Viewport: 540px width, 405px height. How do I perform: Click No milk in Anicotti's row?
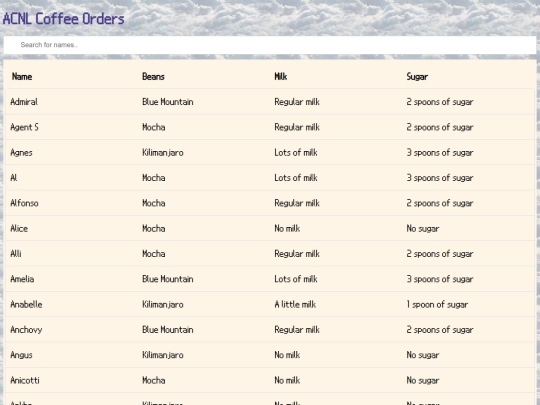pos(287,380)
